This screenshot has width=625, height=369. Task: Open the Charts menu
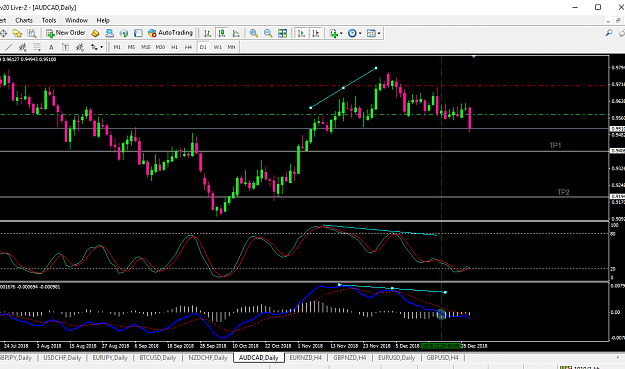click(24, 20)
